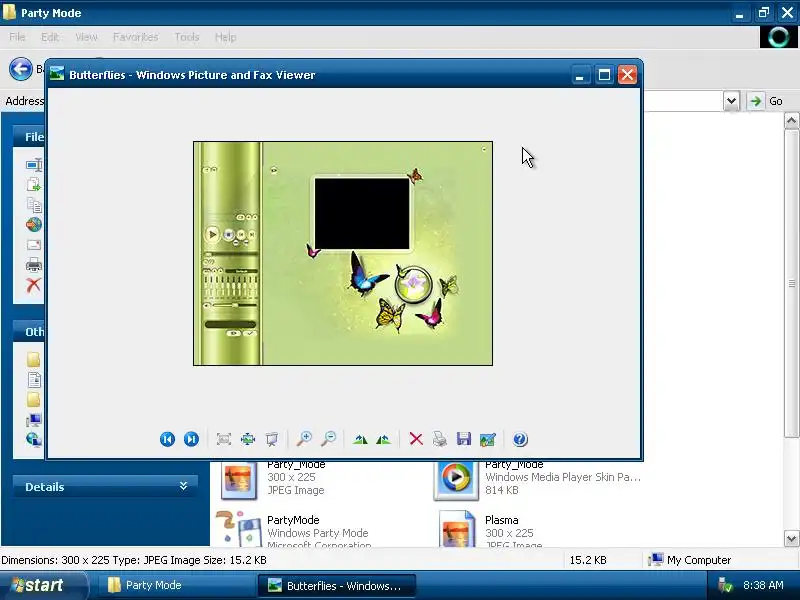800x600 pixels.
Task: Select the PartyMode Windows Party Mode file
Action: pos(294,530)
